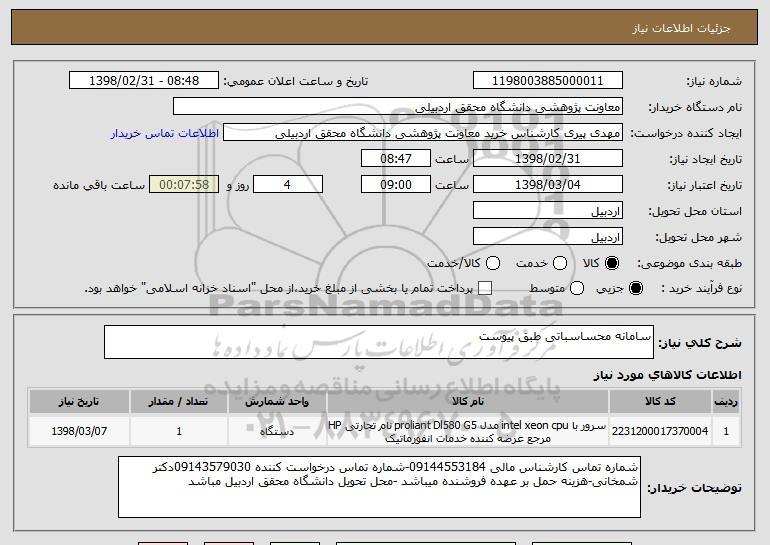Click the ردیف column header
Viewport: 770px width, 545px height.
coord(726,402)
